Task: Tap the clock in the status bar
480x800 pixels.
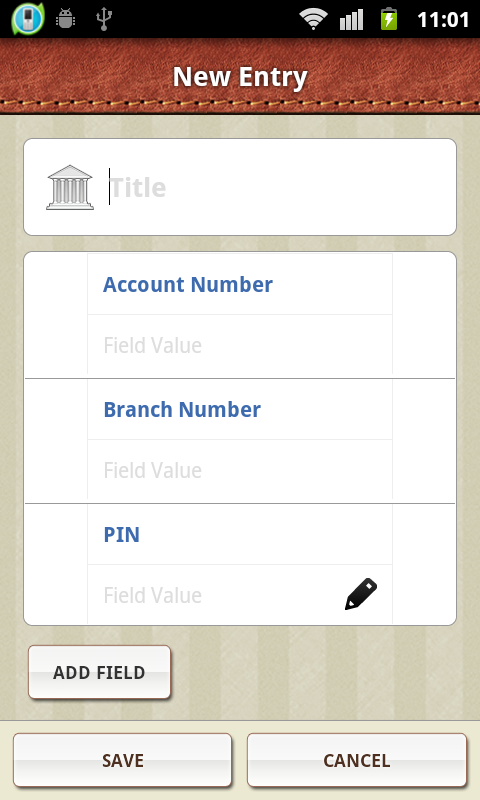Action: point(443,19)
